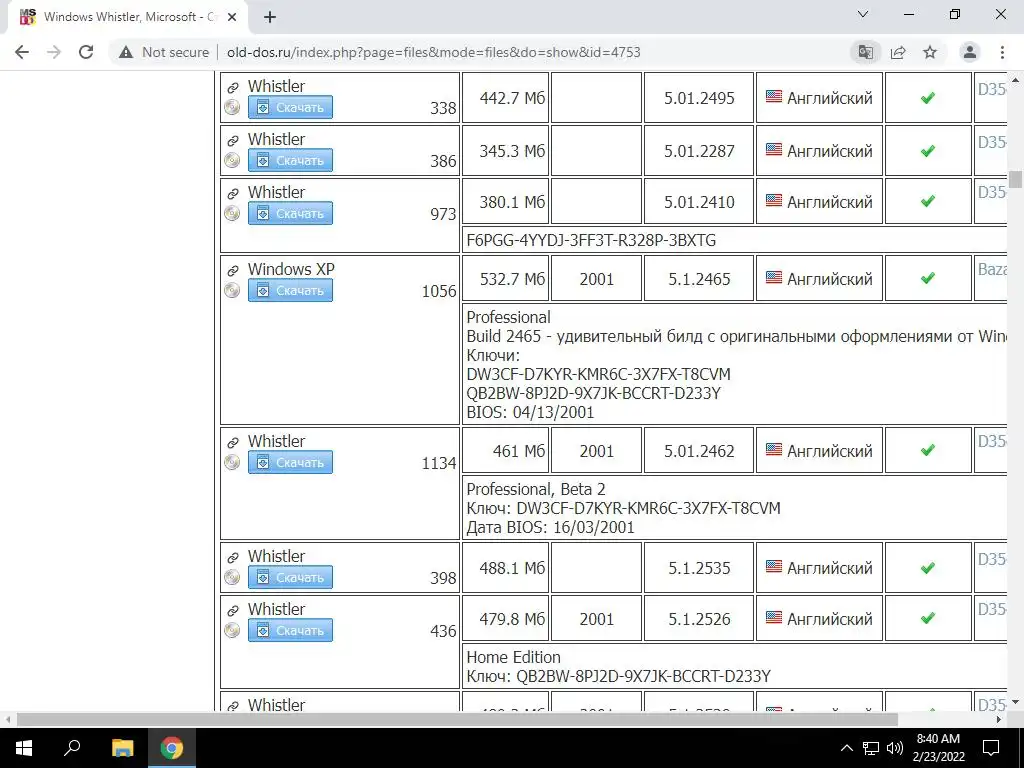Click CD disc icon in Windows XP row
The image size is (1024, 768).
(x=232, y=290)
